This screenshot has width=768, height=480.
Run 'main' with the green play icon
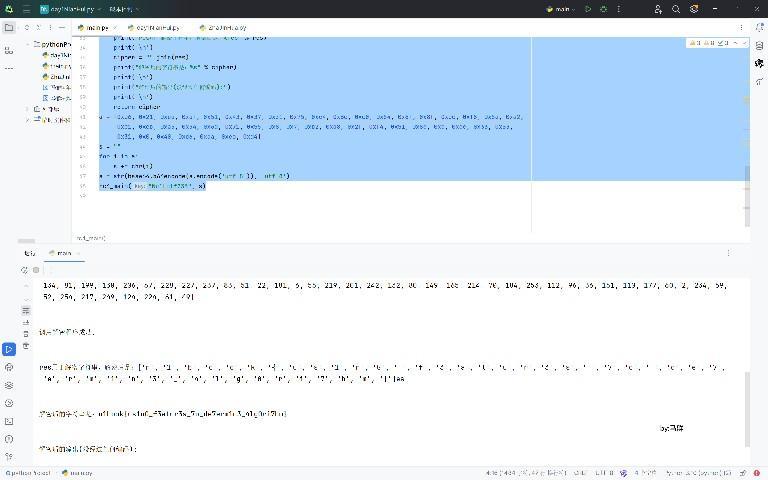tap(588, 9)
